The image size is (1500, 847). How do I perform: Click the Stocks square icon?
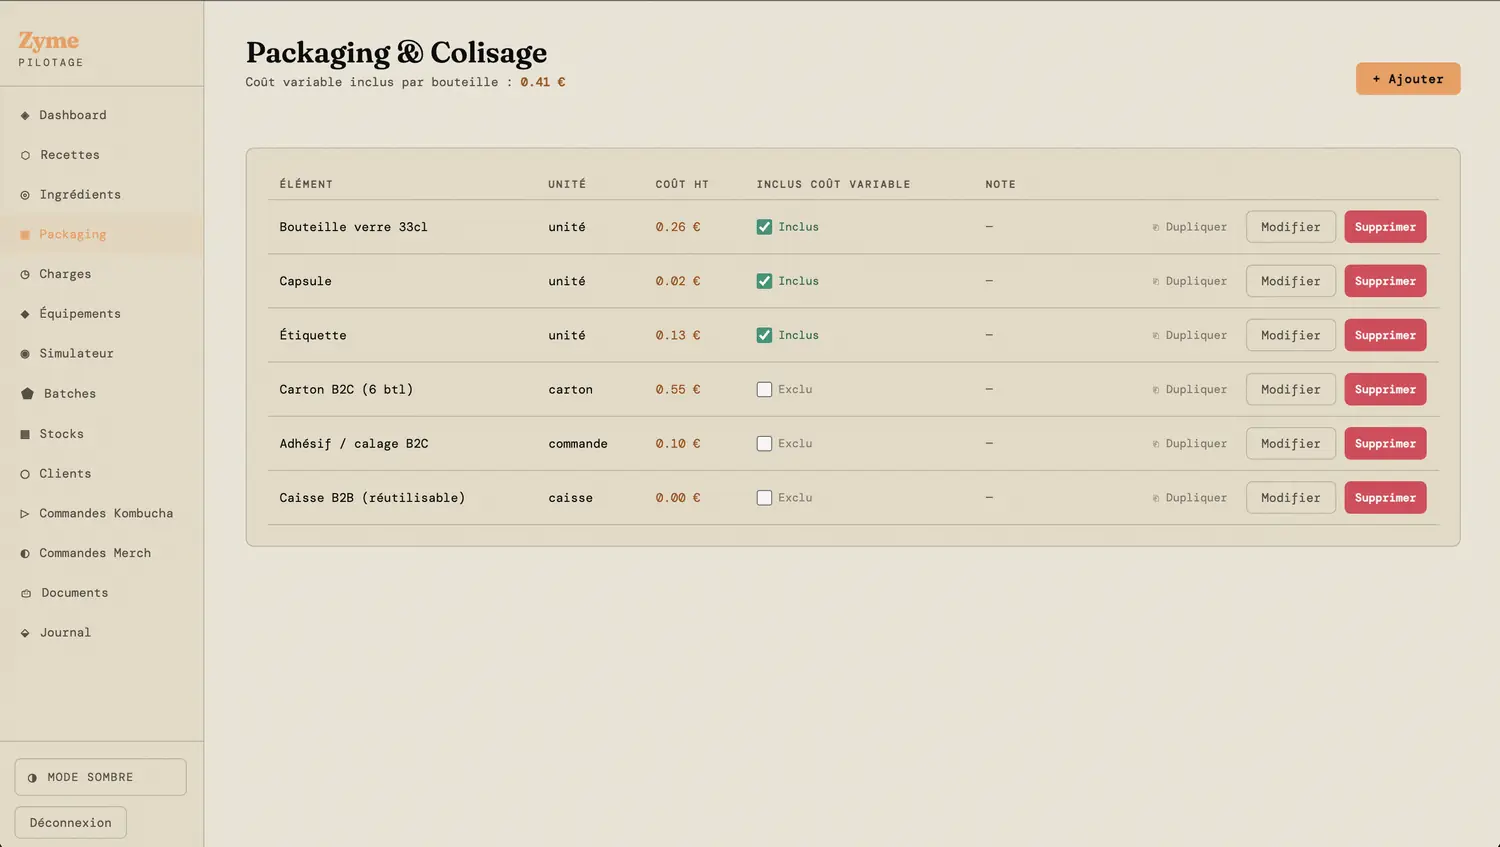[x=25, y=434]
